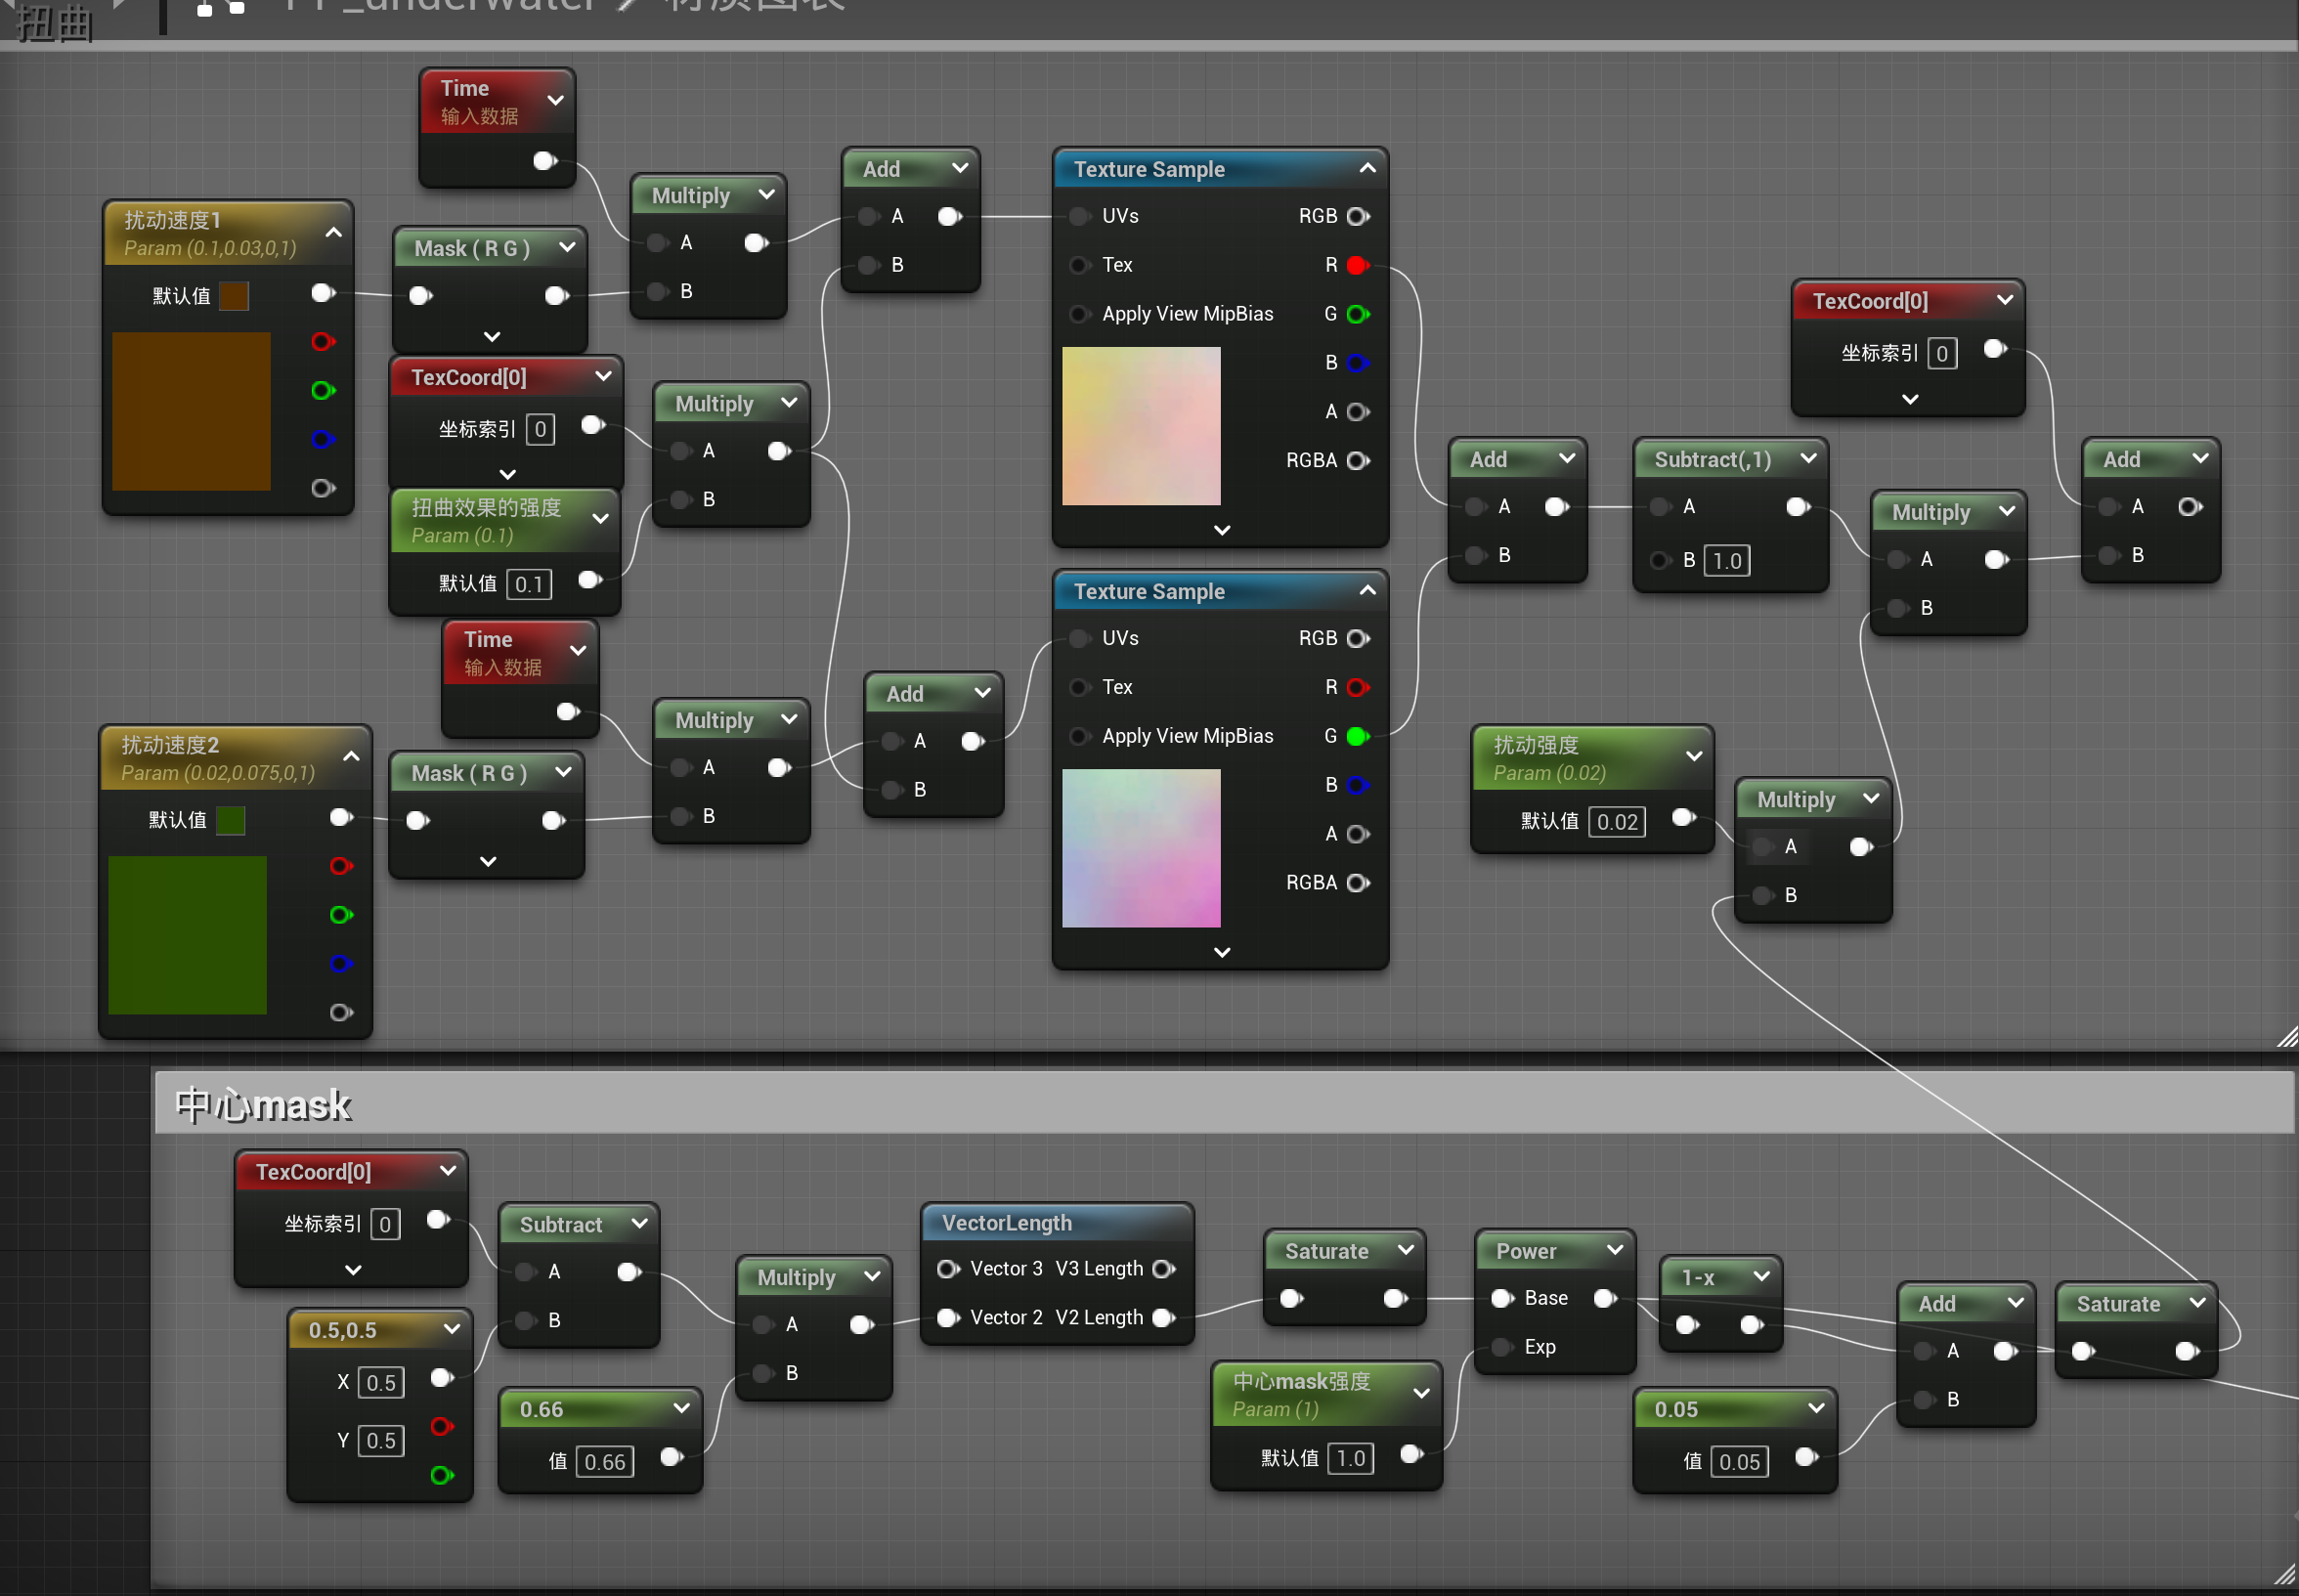This screenshot has height=1596, width=2299.
Task: Expand the VectorLength-side Saturate node arrow
Action: click(x=1405, y=1250)
